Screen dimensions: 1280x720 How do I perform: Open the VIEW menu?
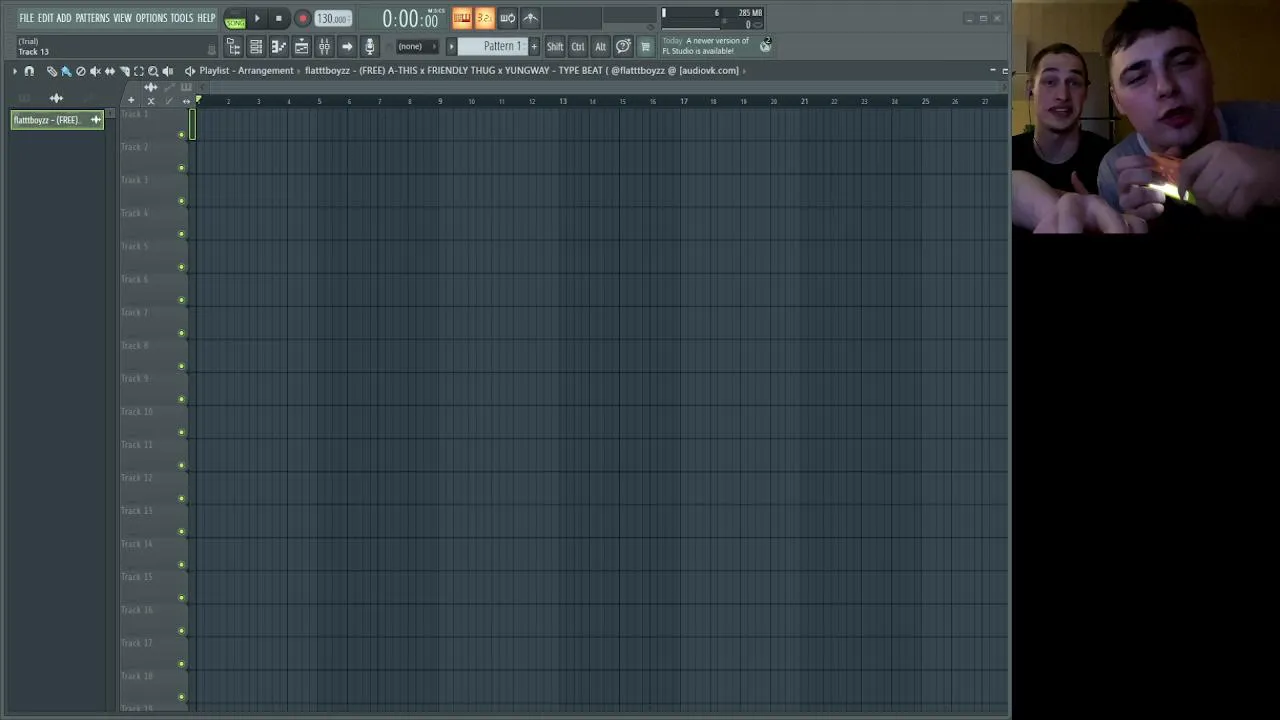(122, 18)
